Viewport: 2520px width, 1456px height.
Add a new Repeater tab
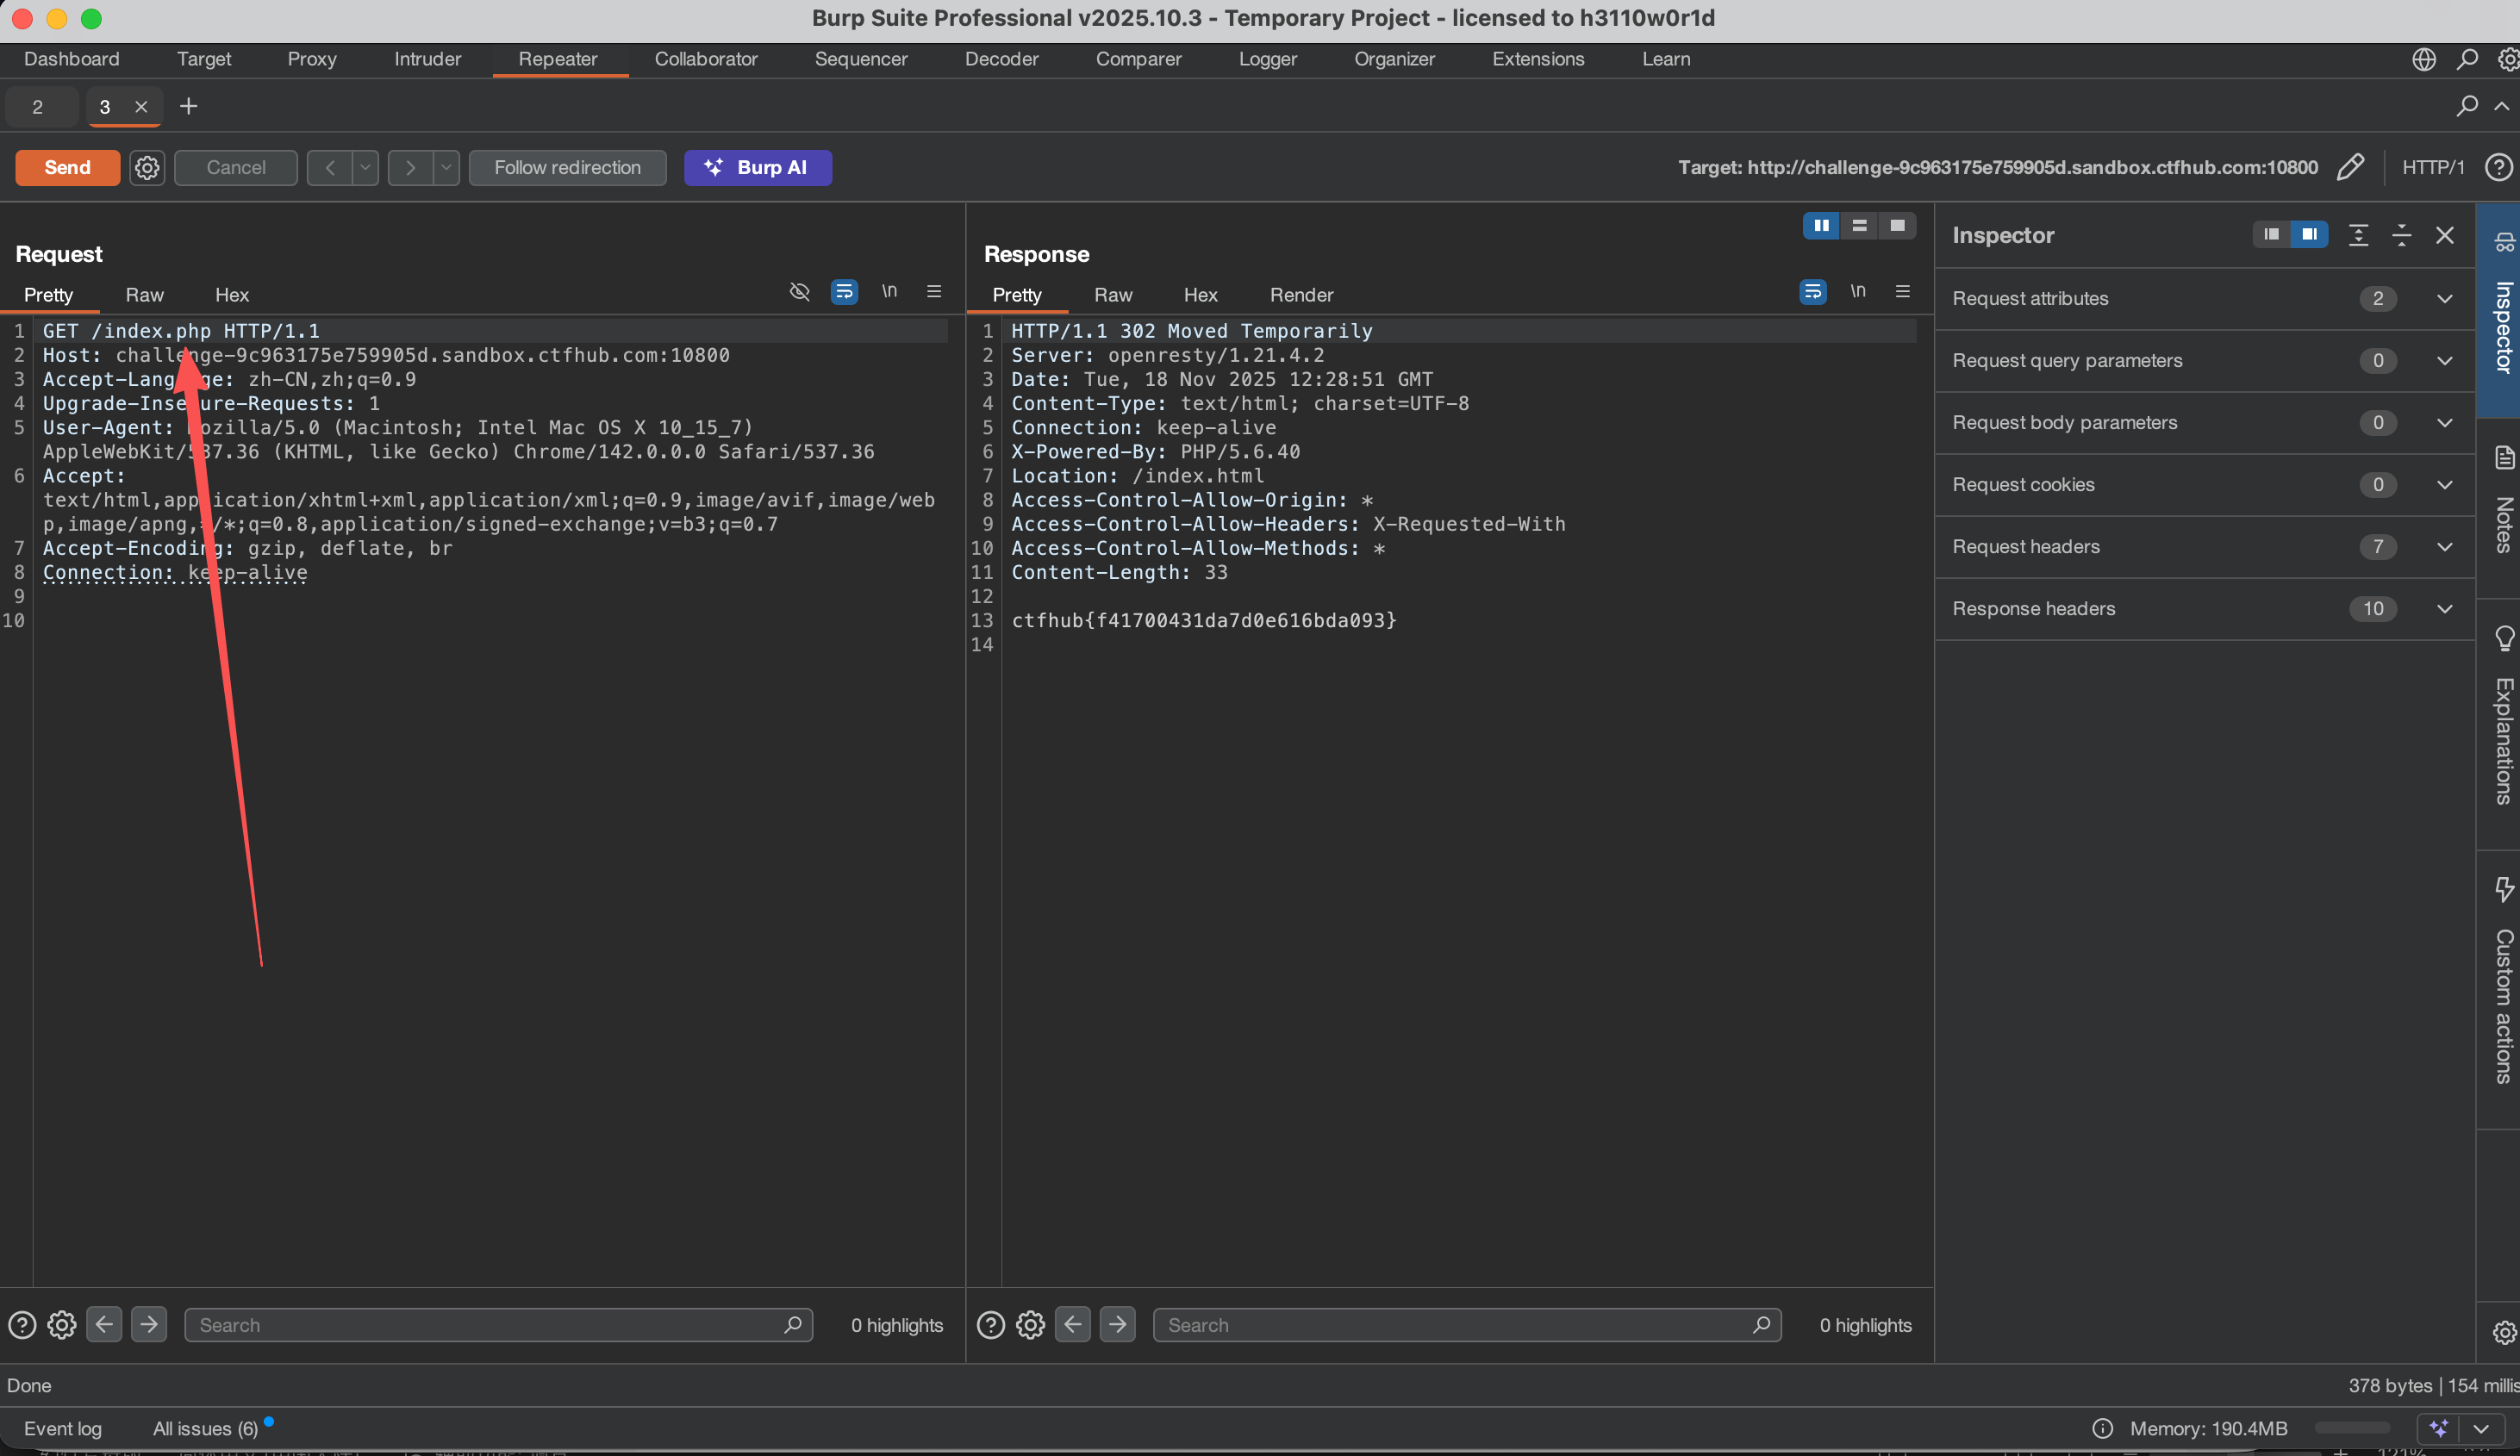pyautogui.click(x=188, y=106)
